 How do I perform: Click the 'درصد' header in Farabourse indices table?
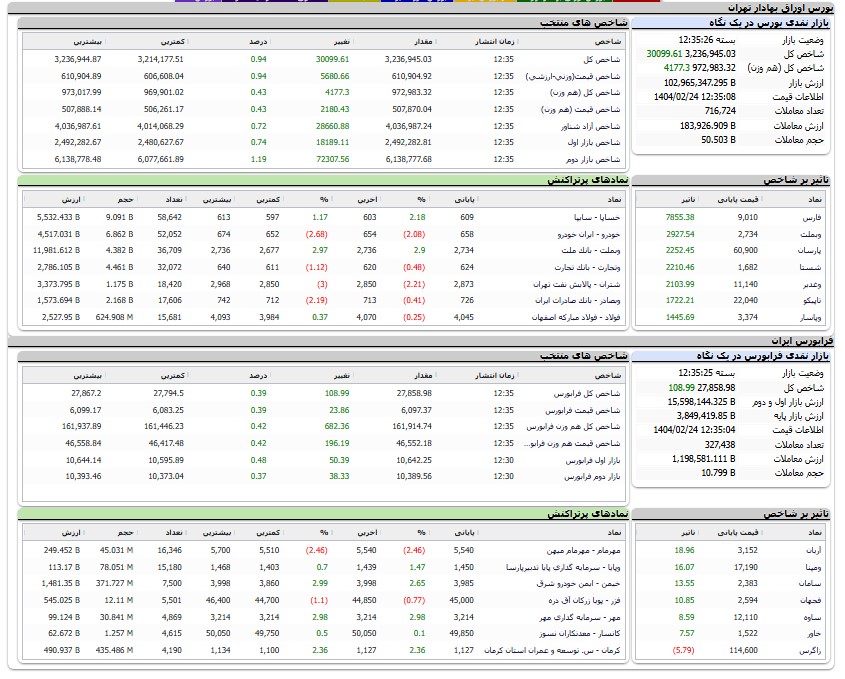[258, 376]
